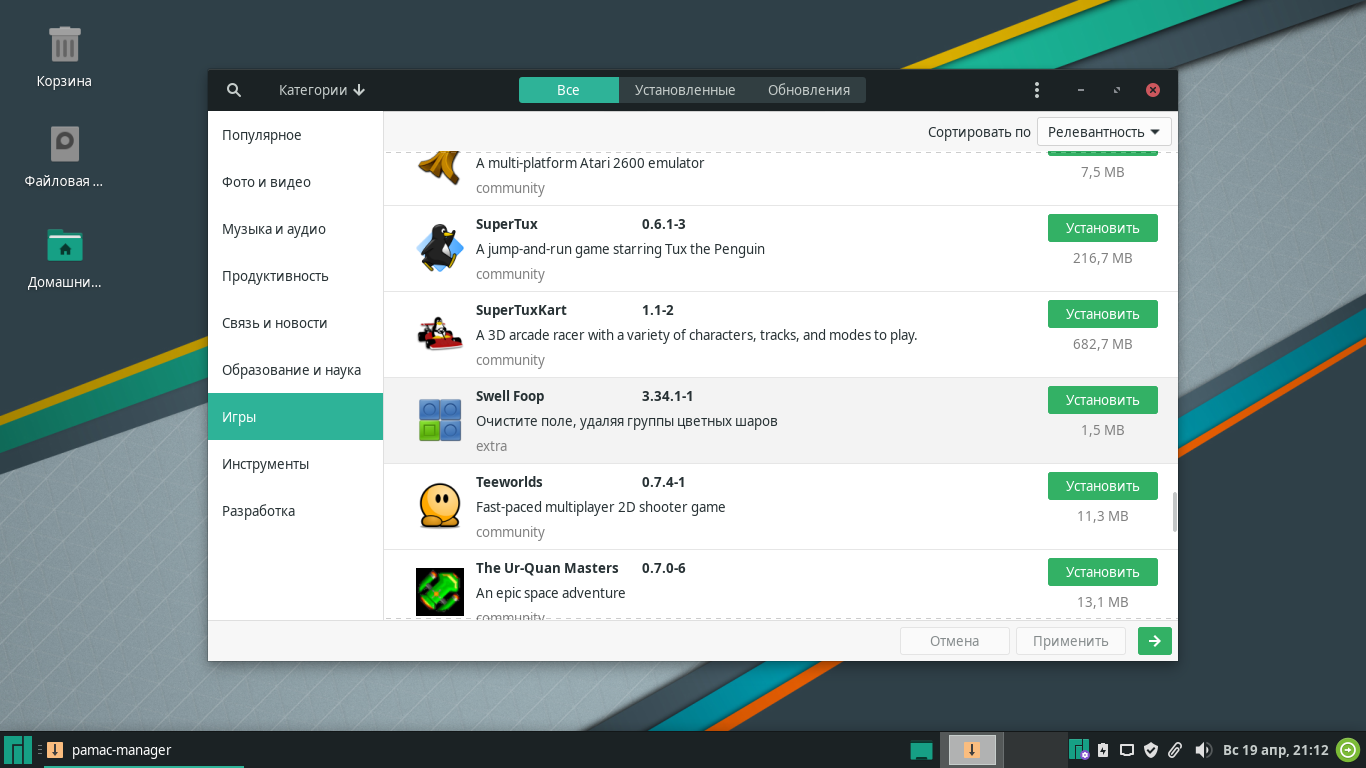Open the Домашняя home folder desktop icon
The height and width of the screenshot is (768, 1366).
coord(64,245)
